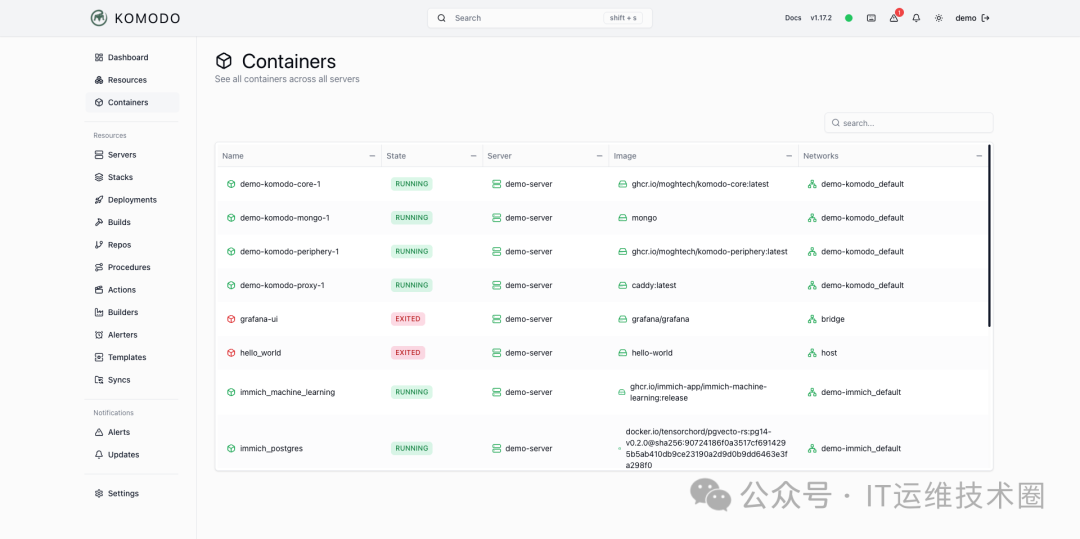Open Networks column options menu
The image size is (1080, 539).
click(979, 156)
